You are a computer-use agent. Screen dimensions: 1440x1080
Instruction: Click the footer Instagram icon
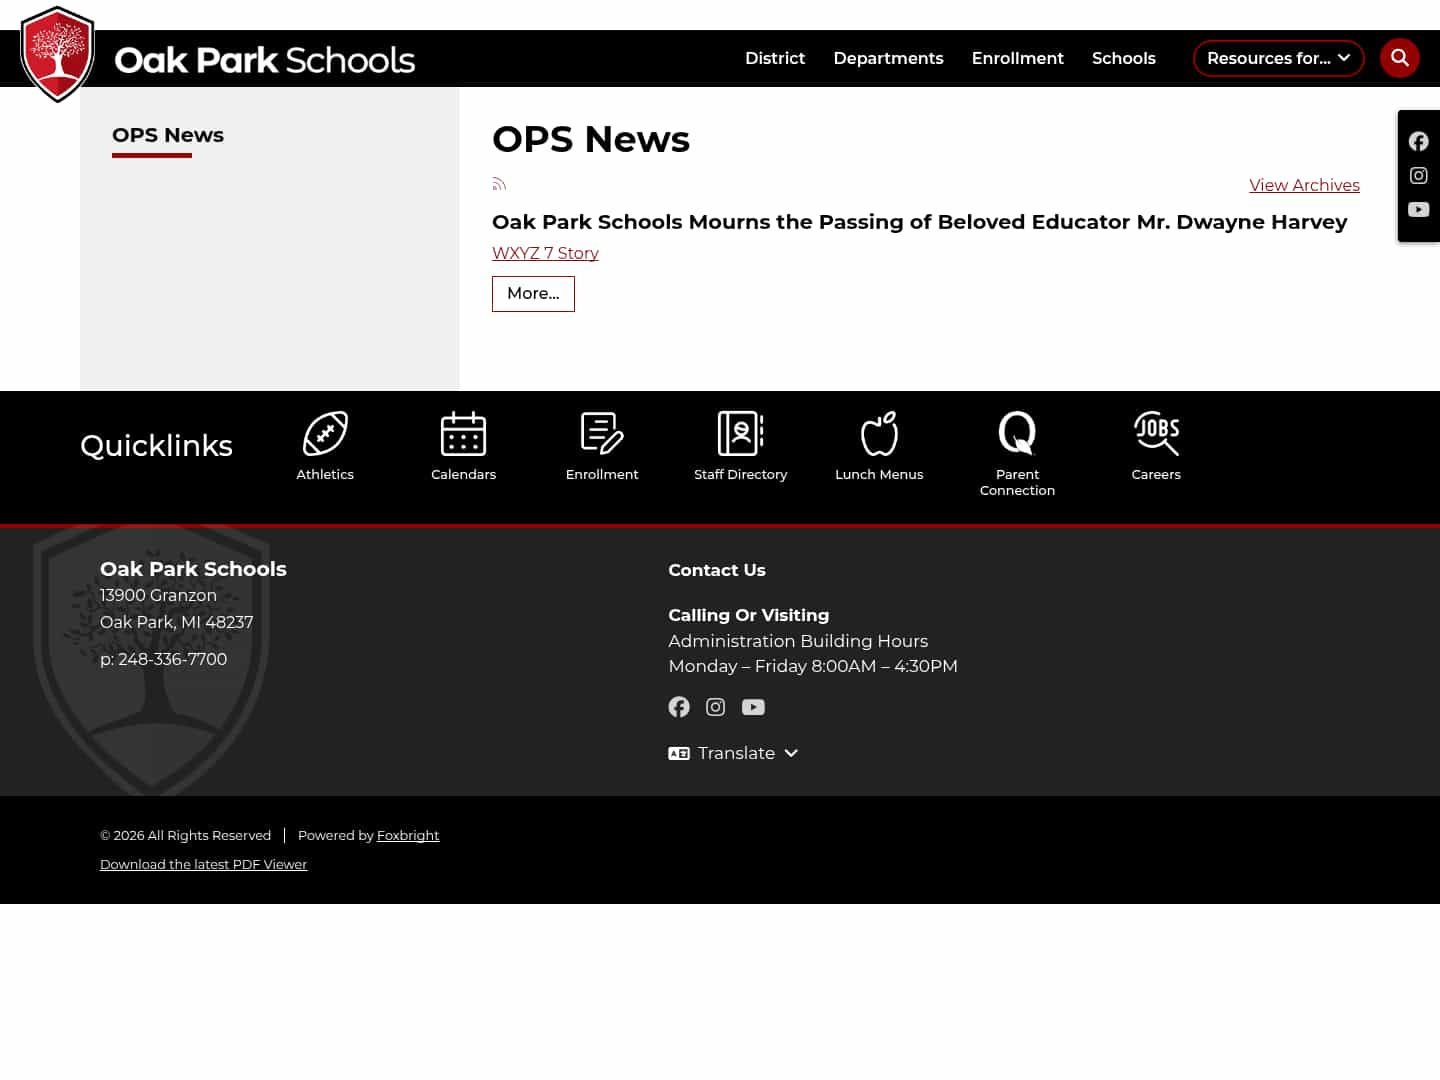click(x=716, y=707)
